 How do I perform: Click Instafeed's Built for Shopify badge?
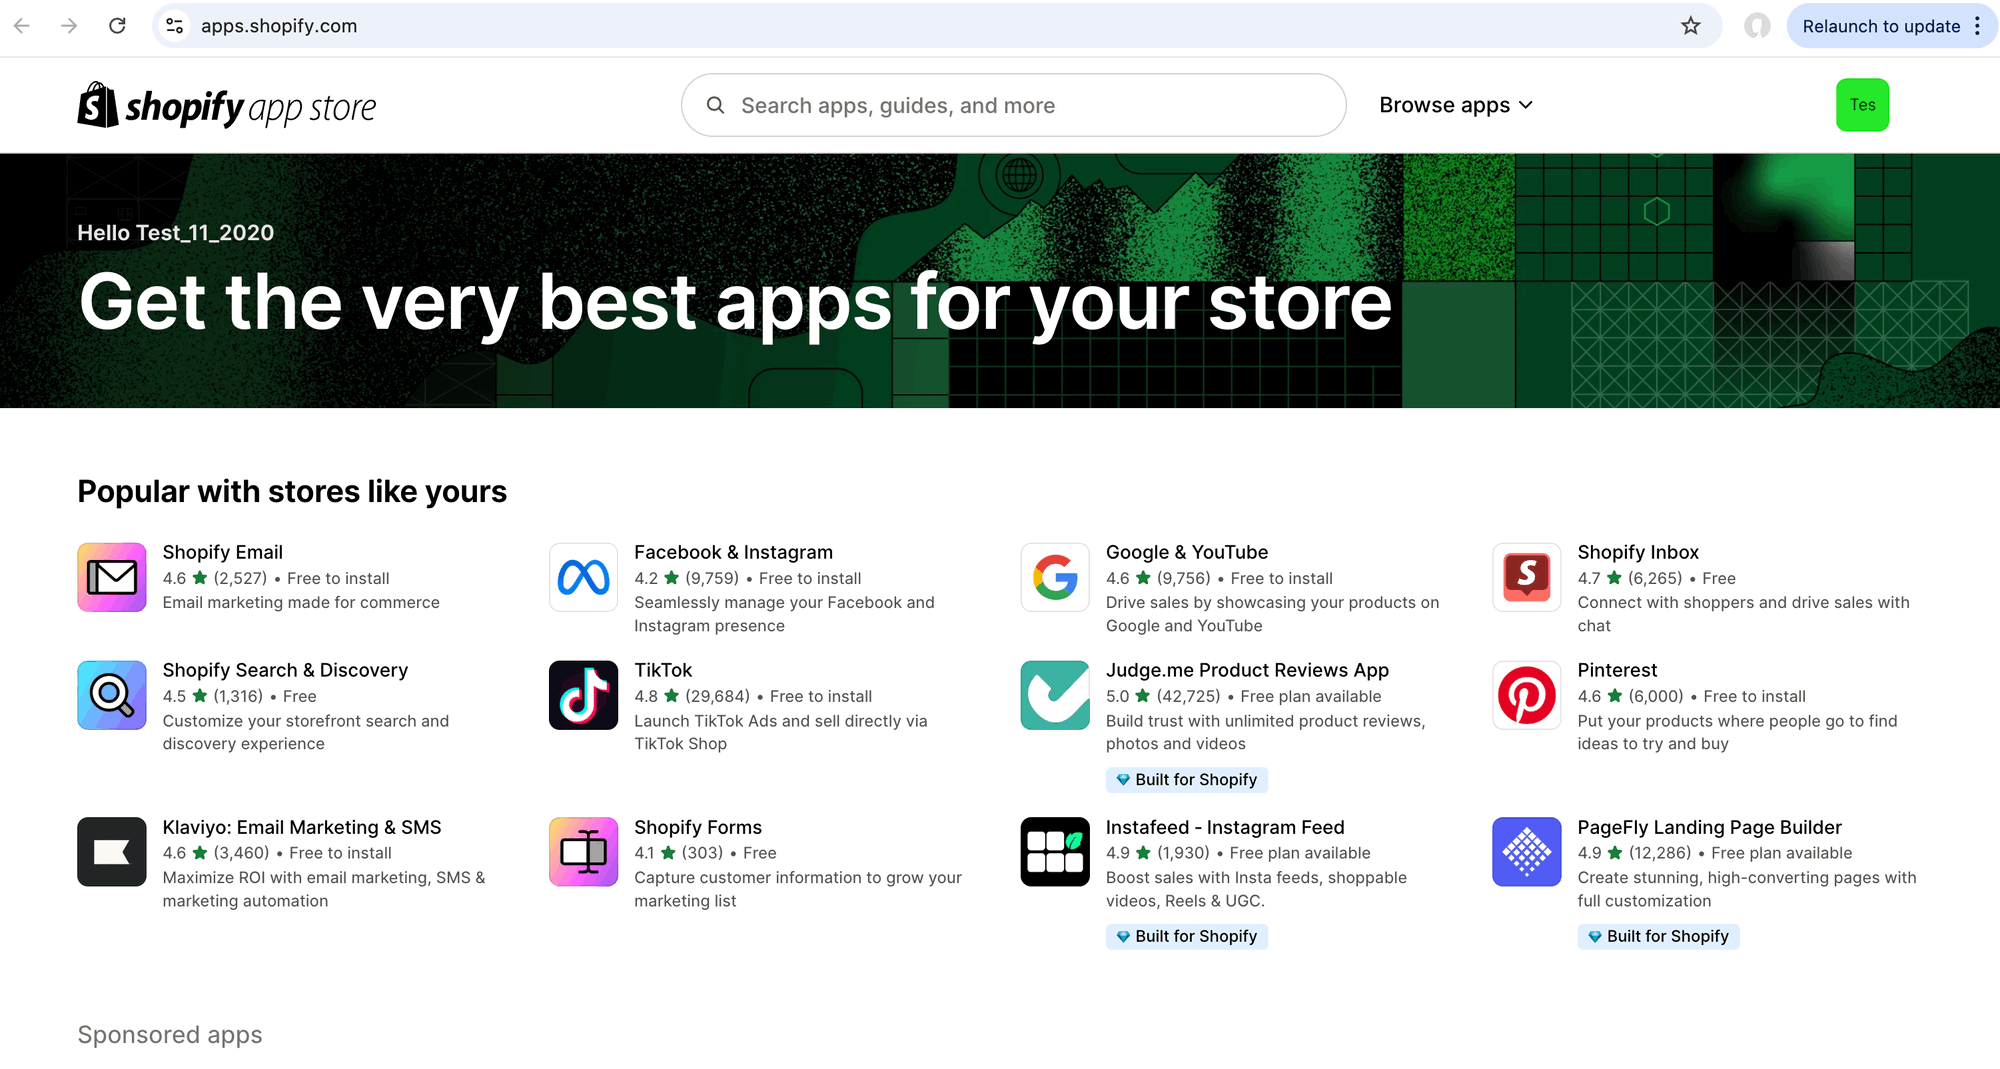pyautogui.click(x=1187, y=937)
